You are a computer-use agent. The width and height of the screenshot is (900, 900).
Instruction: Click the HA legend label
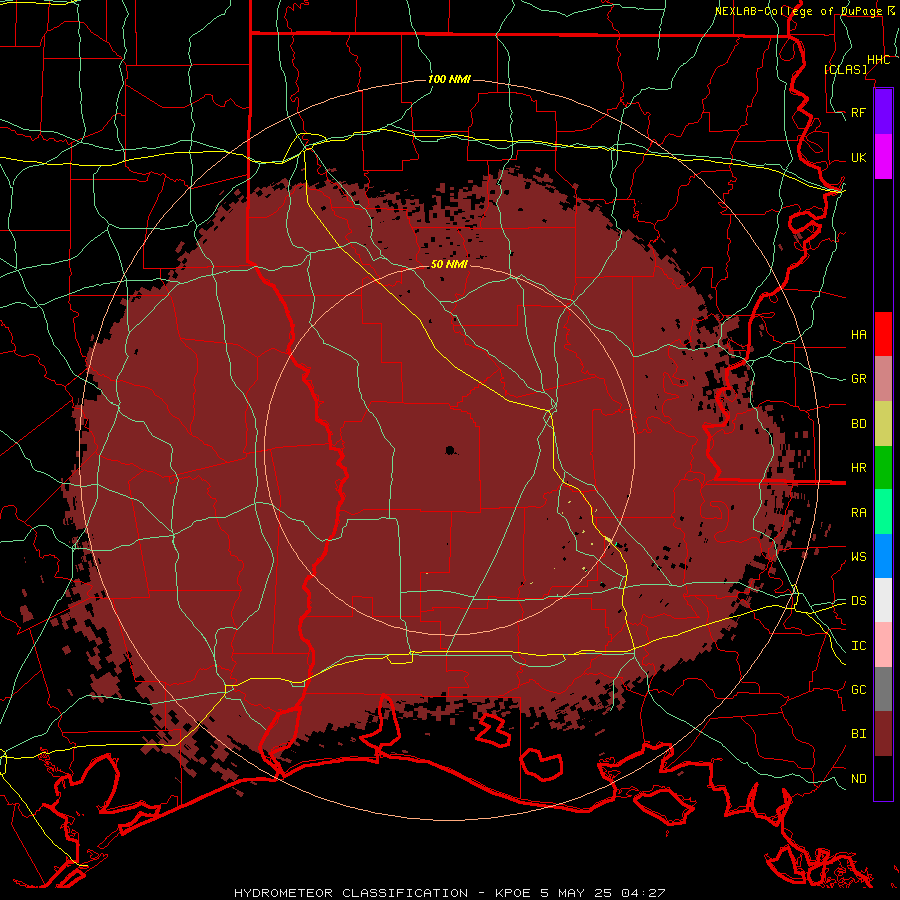pyautogui.click(x=858, y=334)
